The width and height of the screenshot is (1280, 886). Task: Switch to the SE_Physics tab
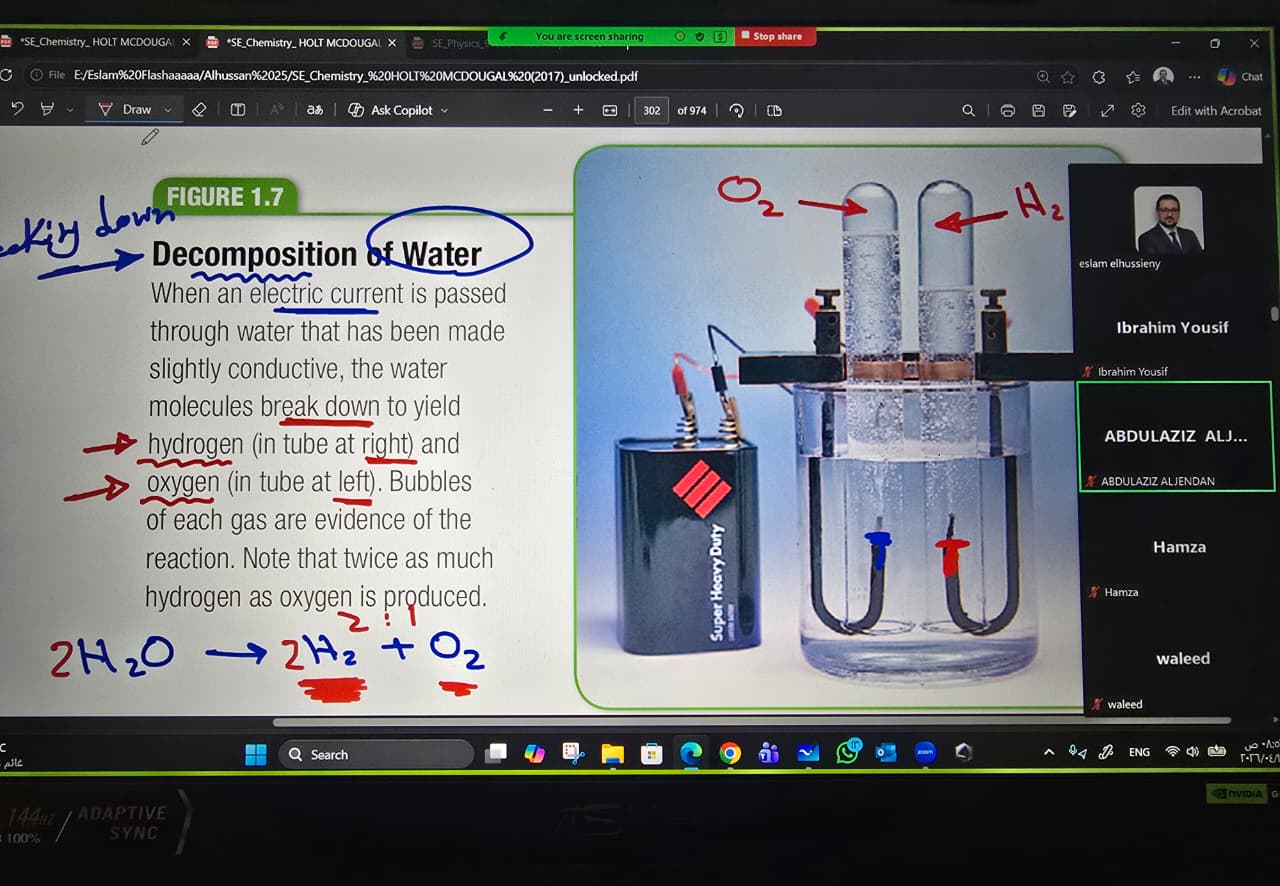(x=455, y=43)
